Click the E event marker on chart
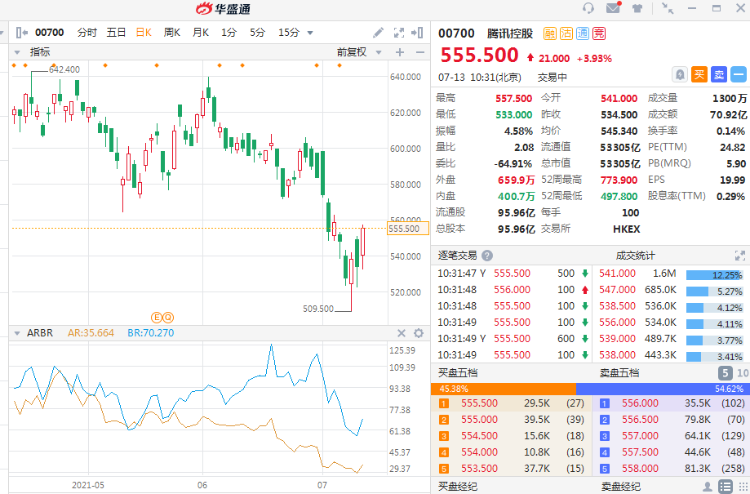Viewport: 750px width, 494px height. click(x=156, y=317)
